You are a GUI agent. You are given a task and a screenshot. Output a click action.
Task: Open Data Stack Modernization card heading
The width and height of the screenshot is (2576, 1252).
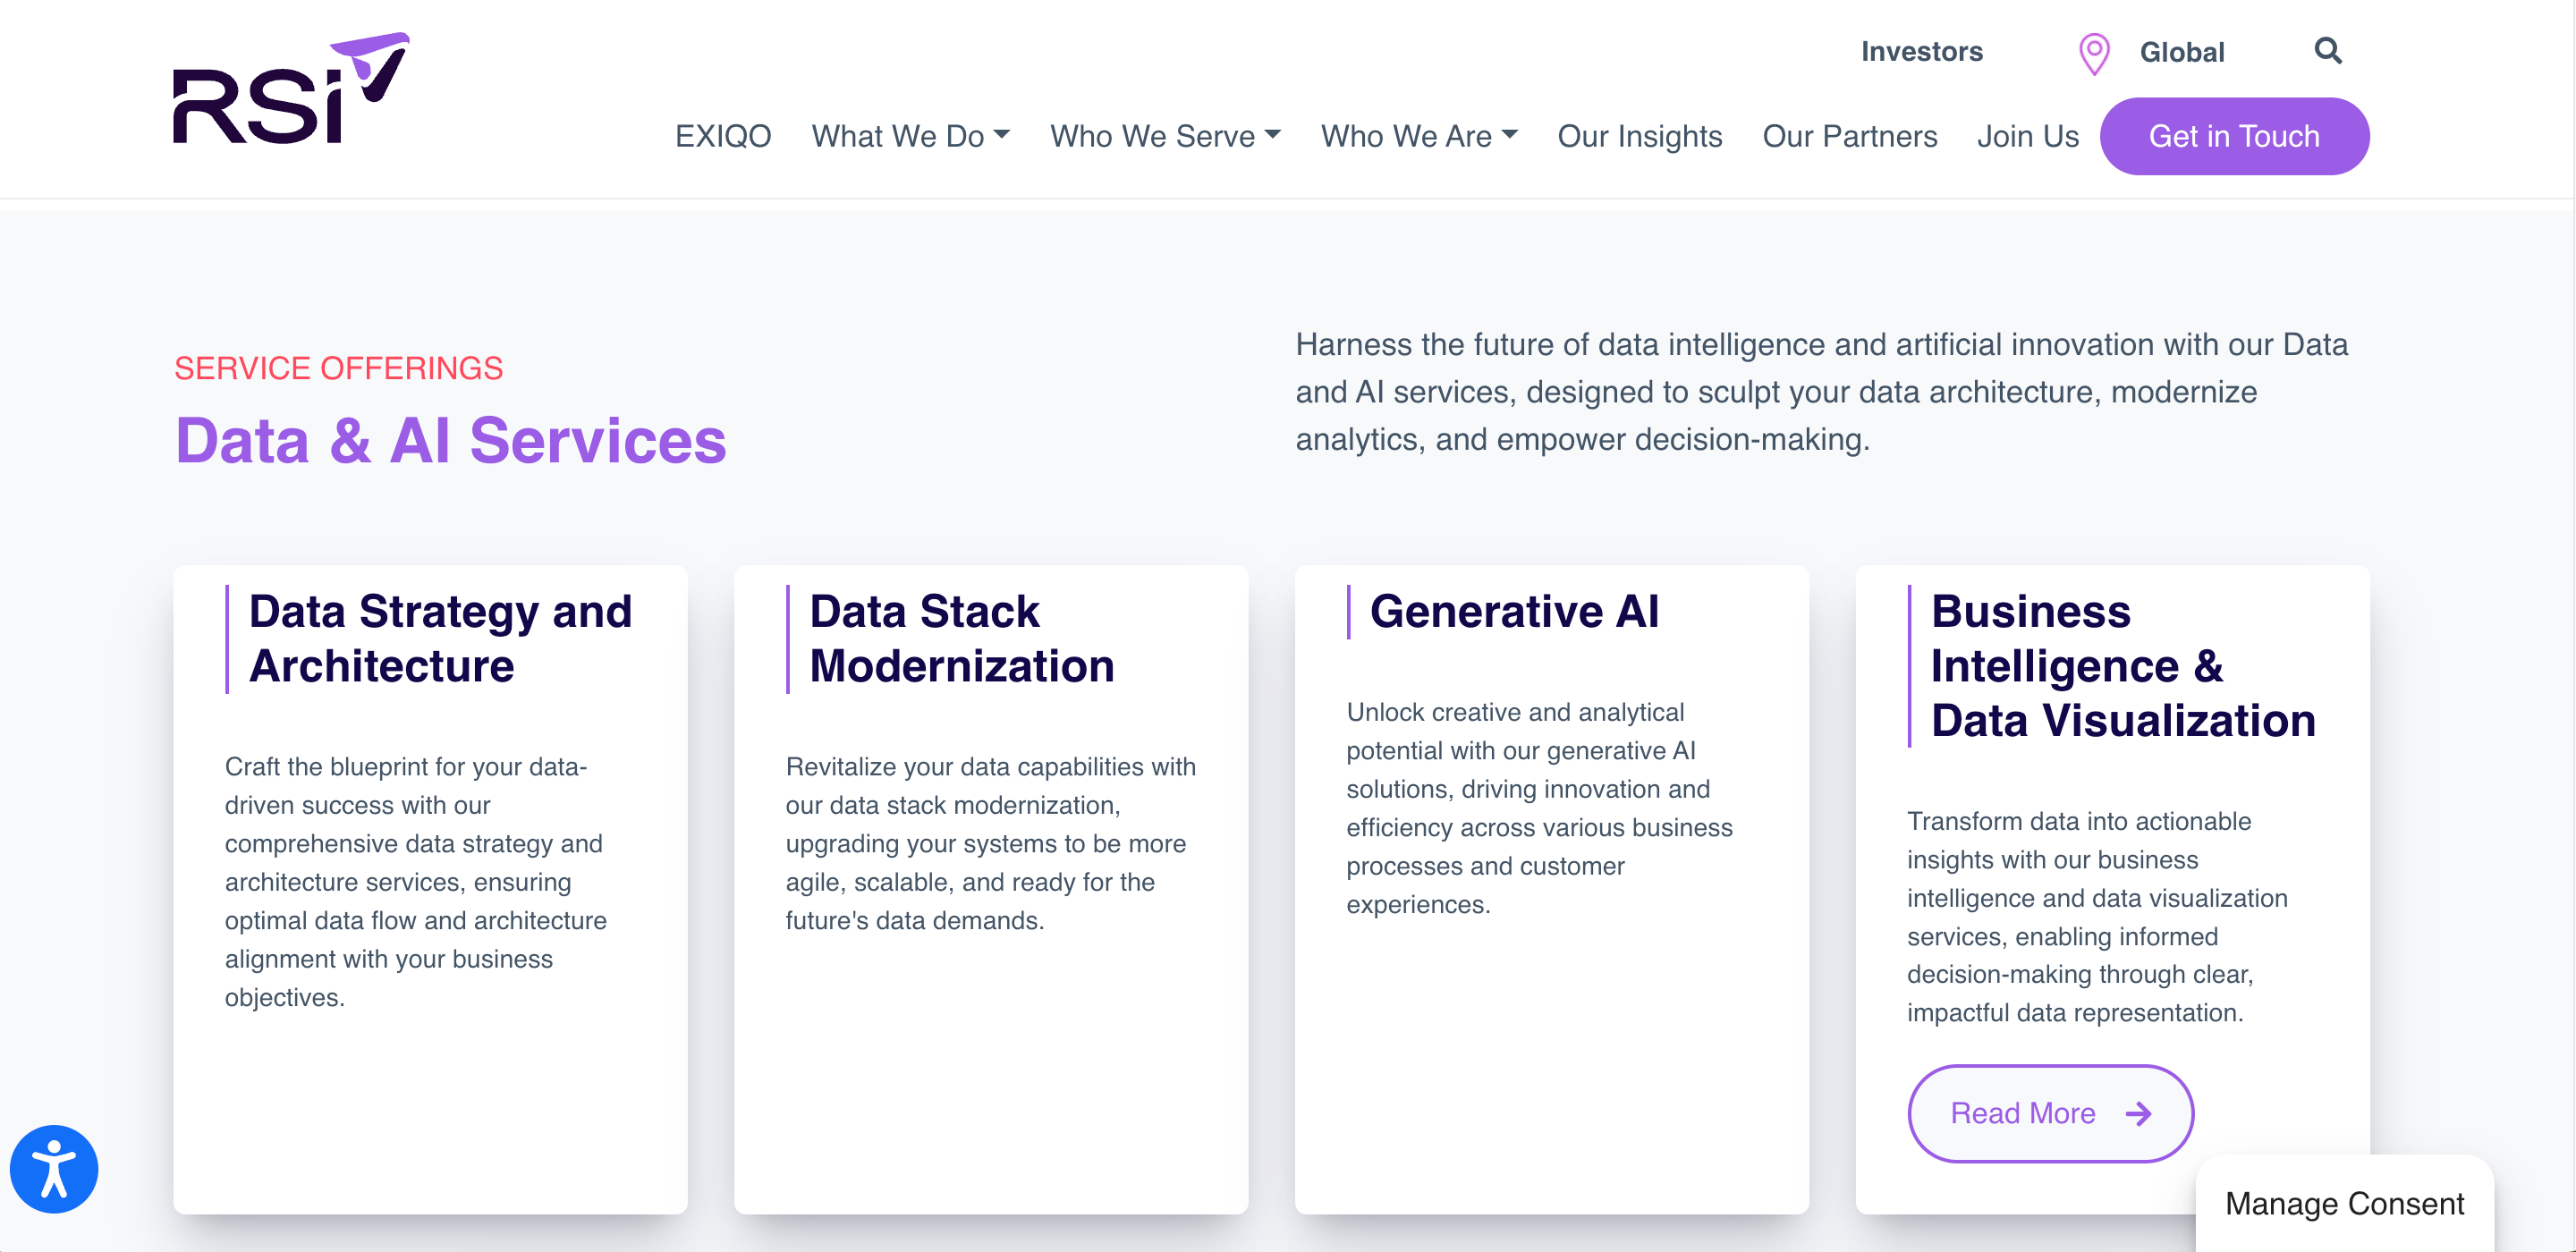tap(961, 639)
